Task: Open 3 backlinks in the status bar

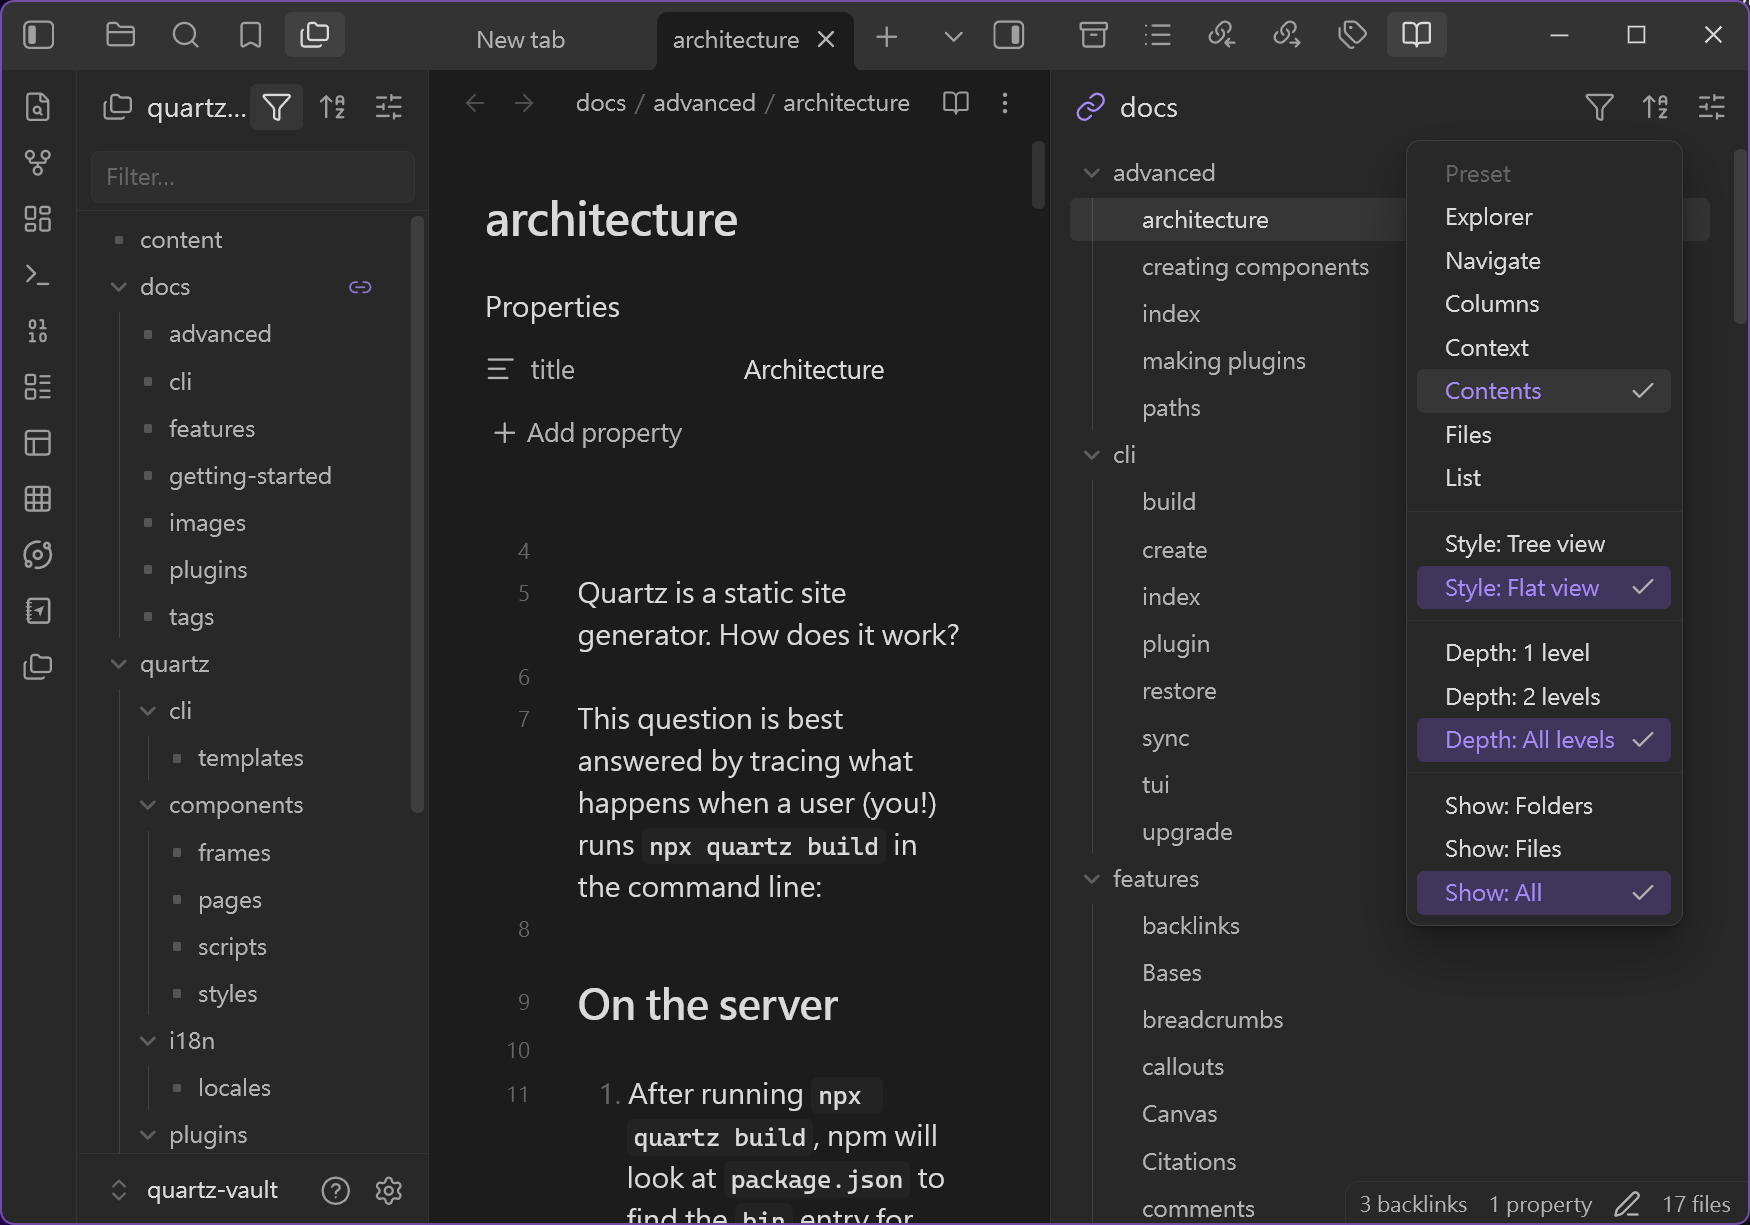Action: coord(1413,1204)
